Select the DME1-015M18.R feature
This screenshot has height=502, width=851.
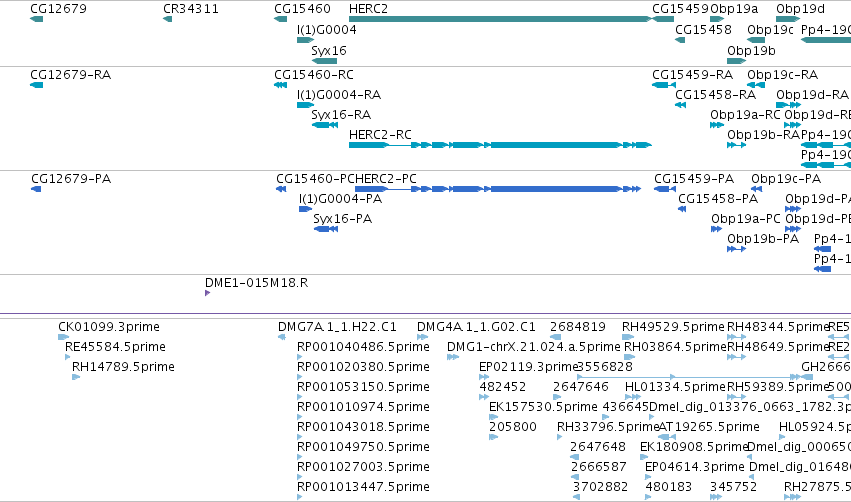pos(256,283)
